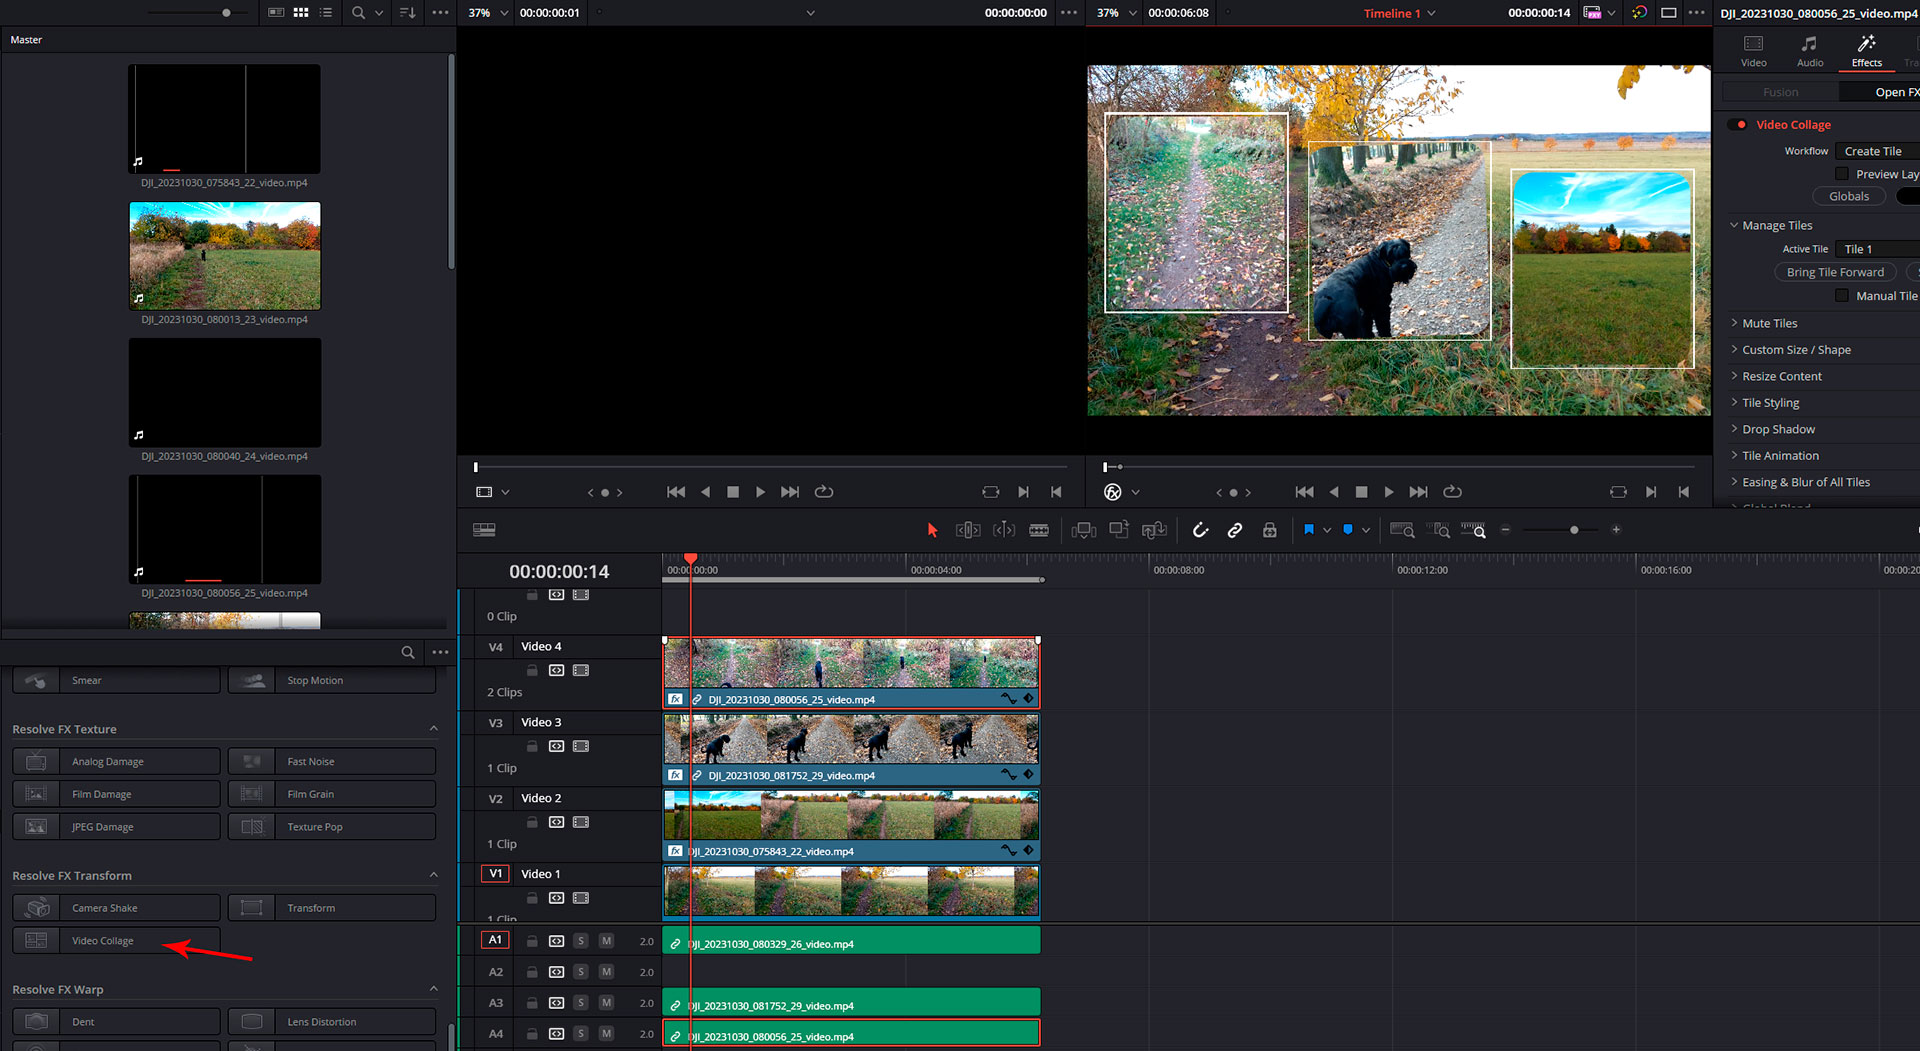
Task: Switch to inspector Effects tab
Action: pos(1866,51)
